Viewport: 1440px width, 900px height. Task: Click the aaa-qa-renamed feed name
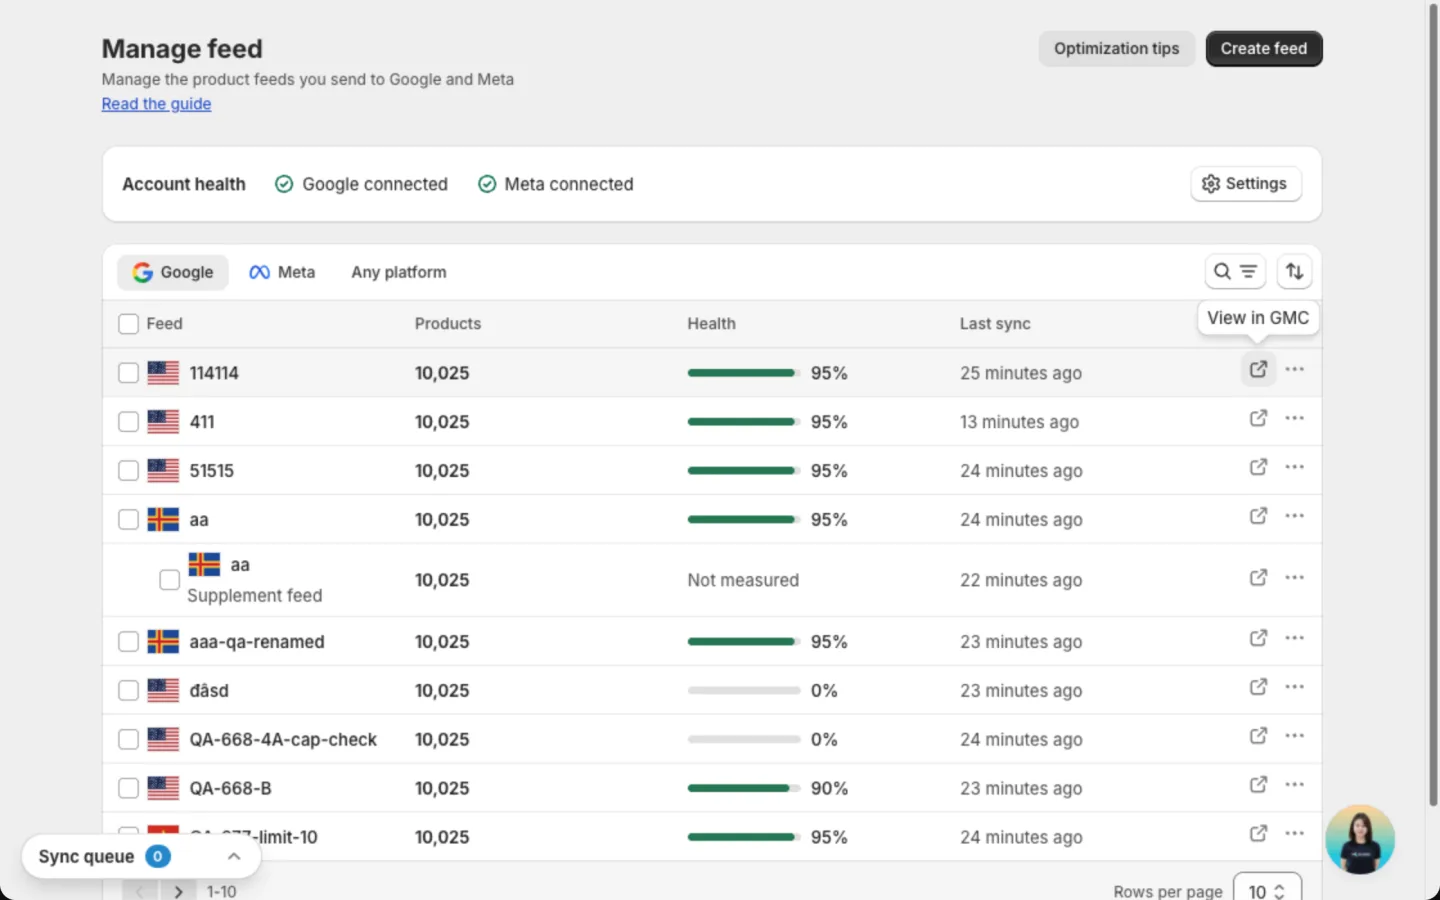coord(257,642)
